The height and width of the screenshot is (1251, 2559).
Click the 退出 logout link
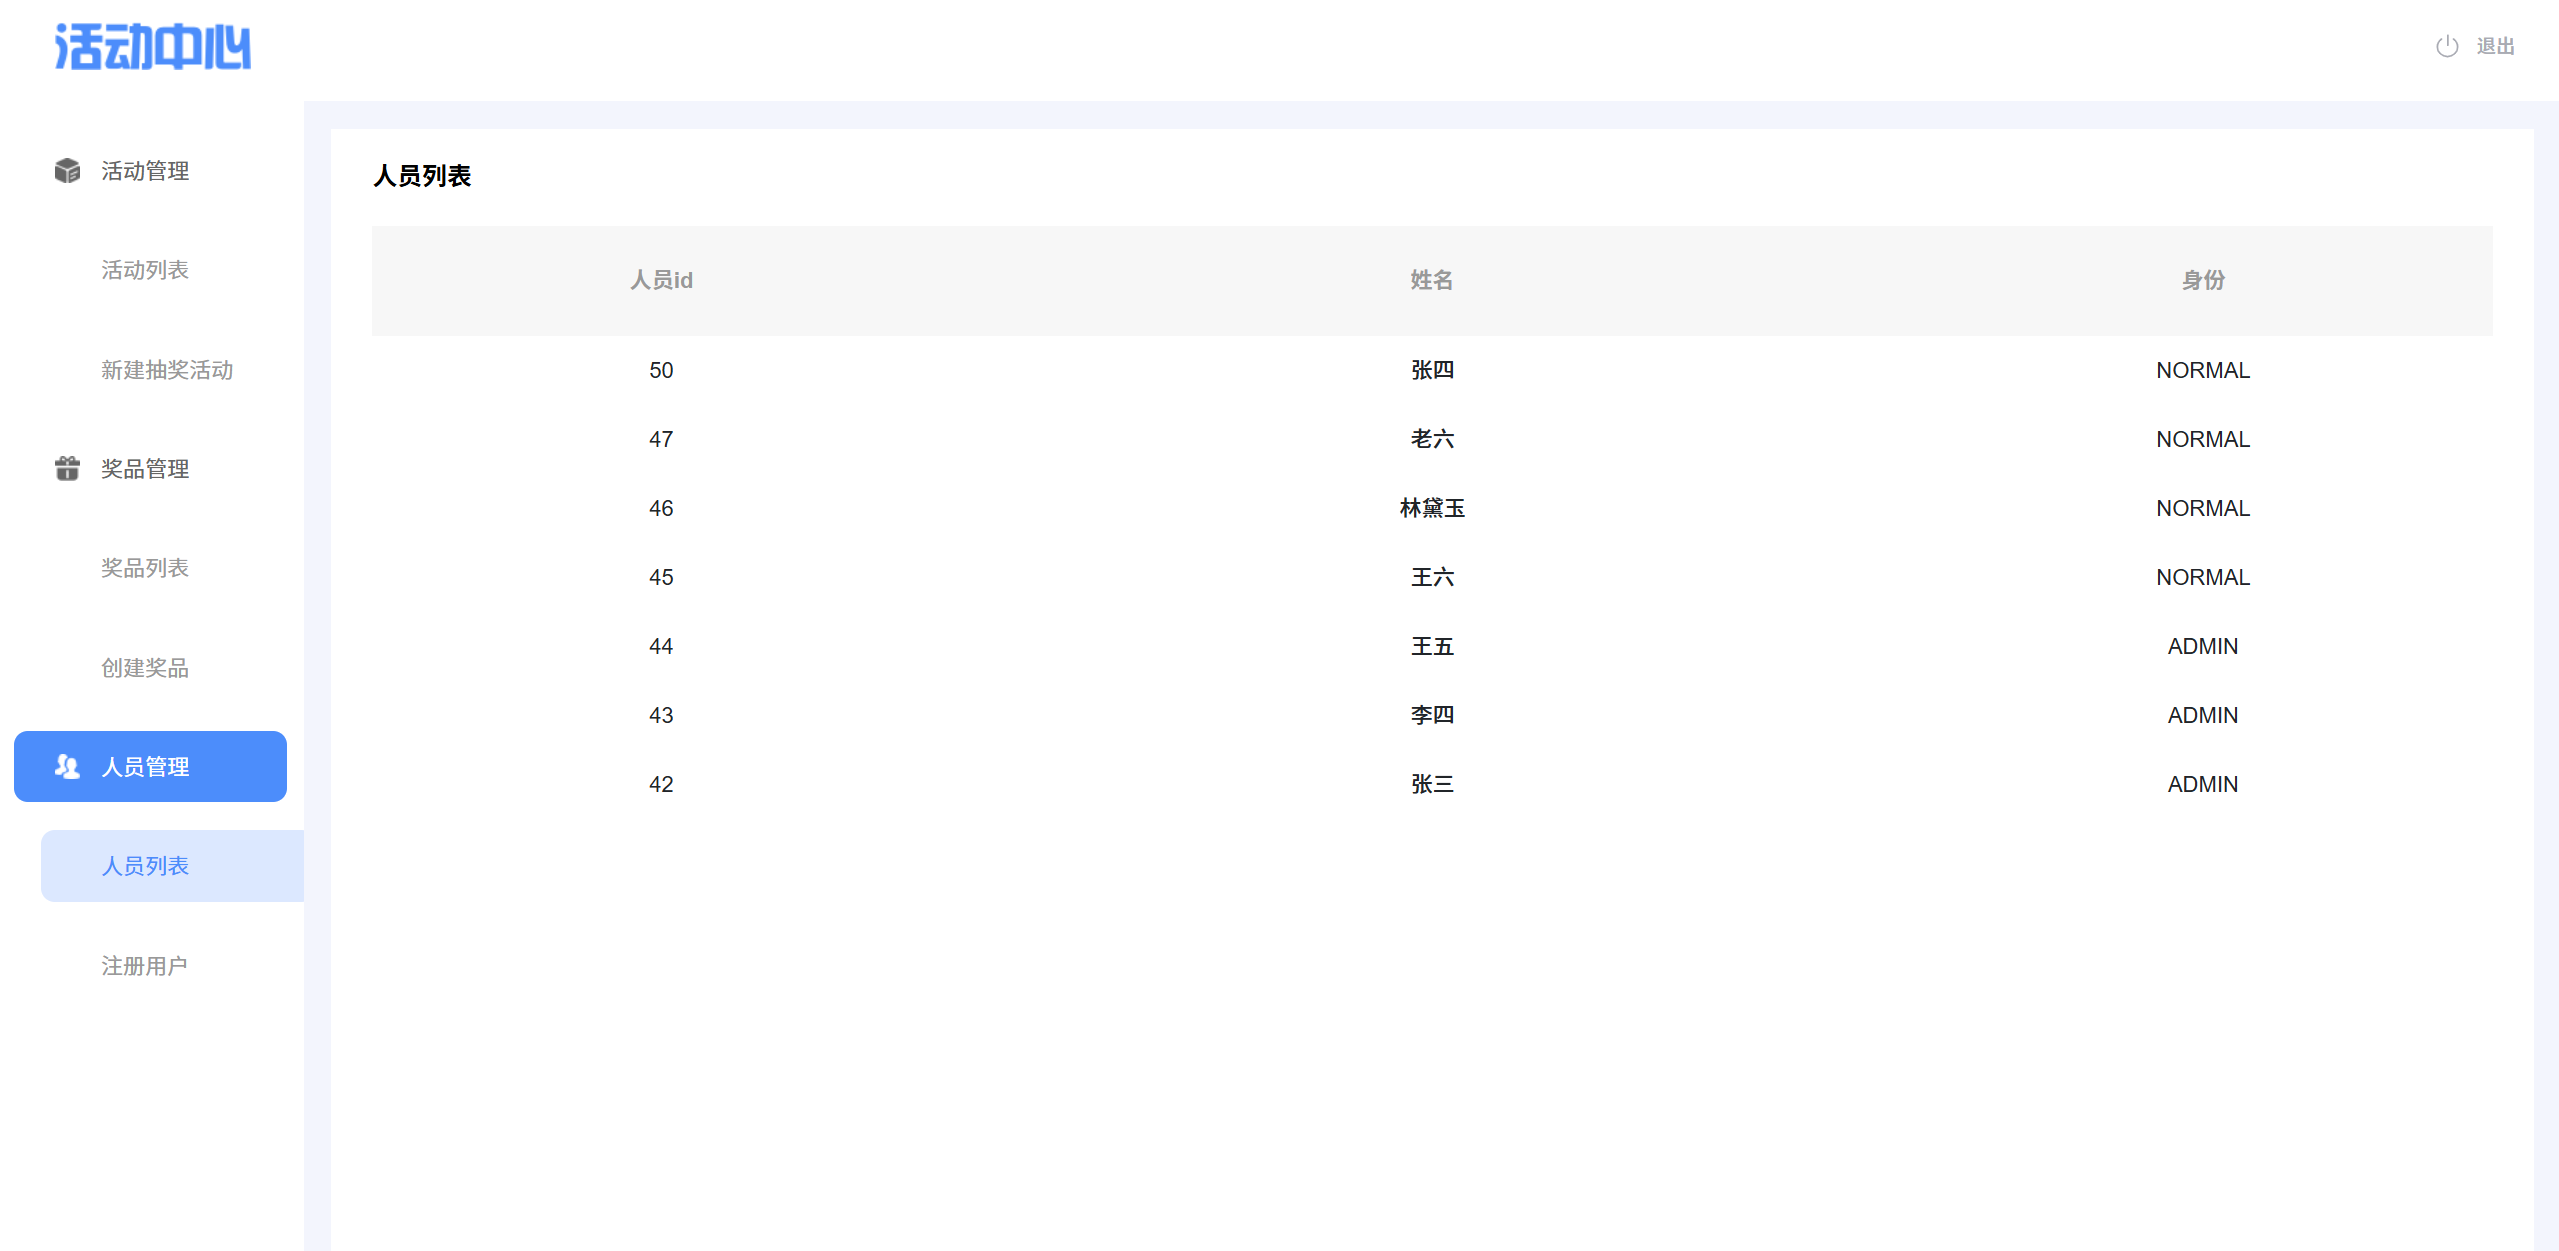coord(2495,46)
